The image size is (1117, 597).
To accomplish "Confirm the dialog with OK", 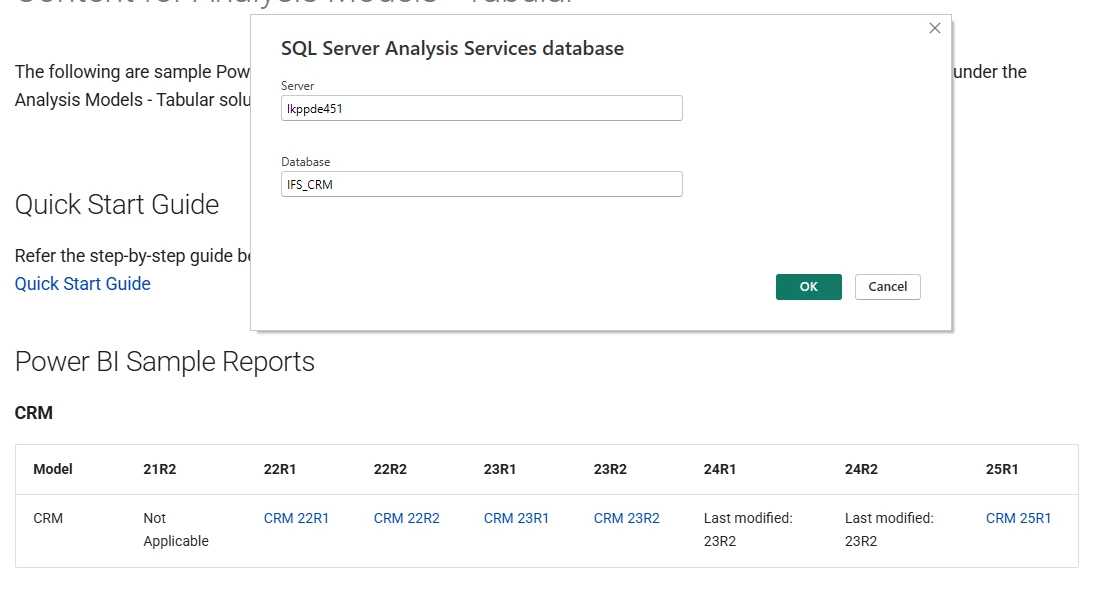I will 809,286.
